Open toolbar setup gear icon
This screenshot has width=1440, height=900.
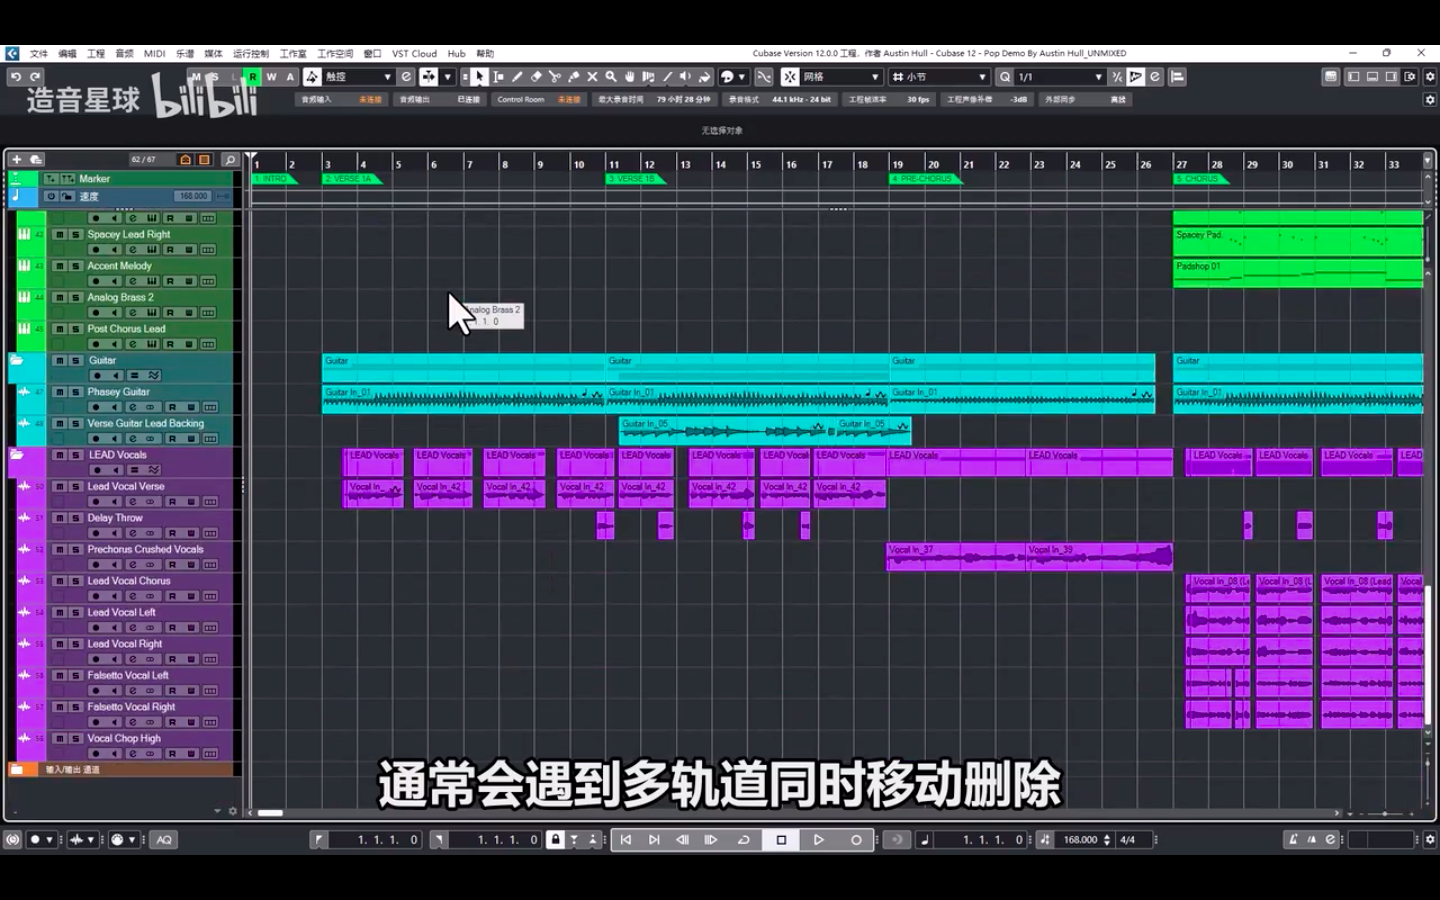[x=1429, y=77]
